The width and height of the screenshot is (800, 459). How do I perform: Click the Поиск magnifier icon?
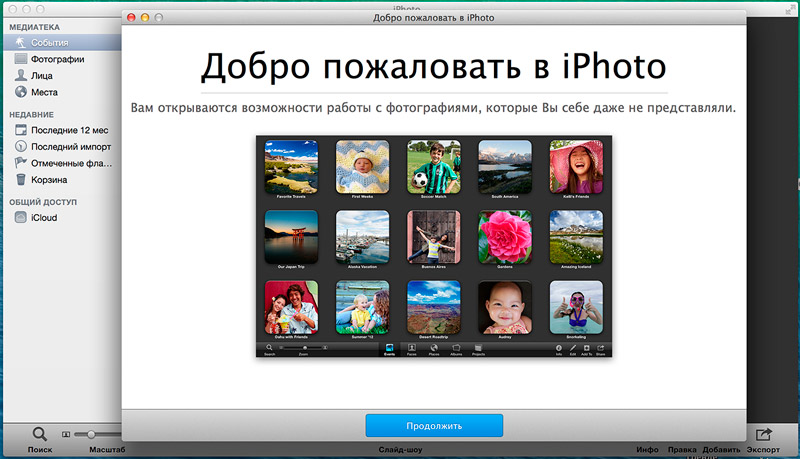point(39,434)
